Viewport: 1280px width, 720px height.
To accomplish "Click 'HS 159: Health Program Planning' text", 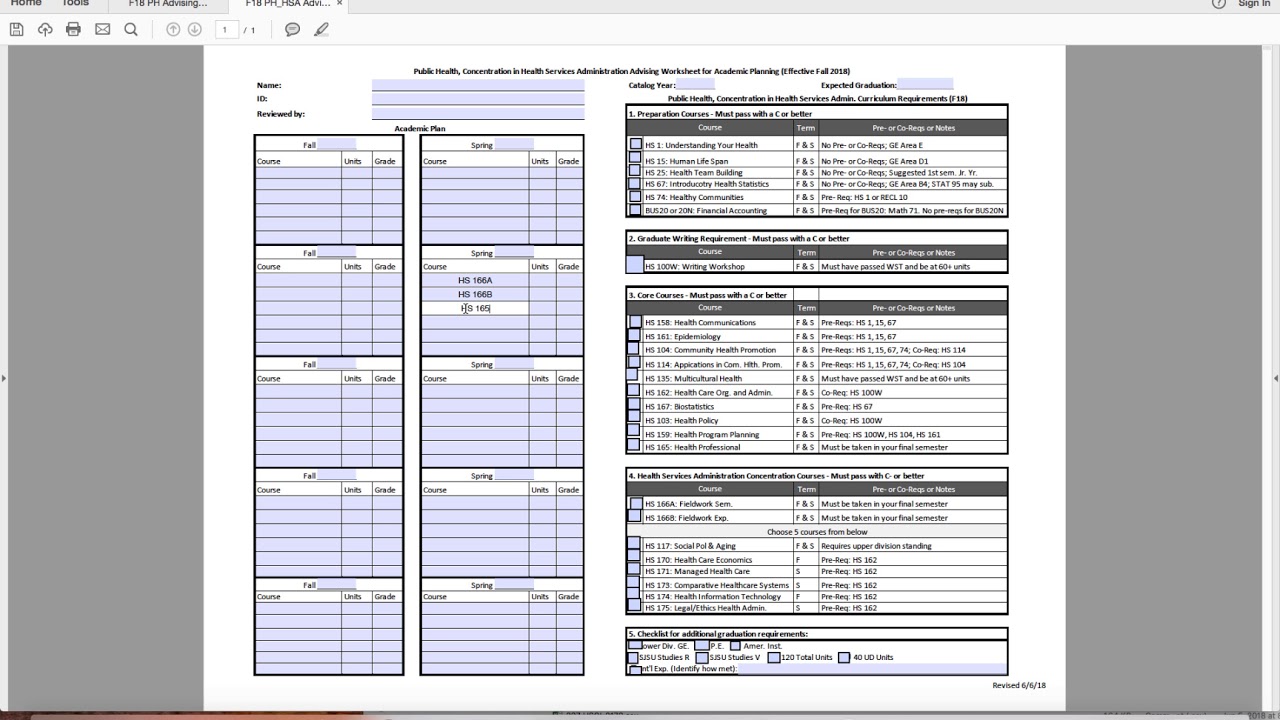I will pos(702,435).
